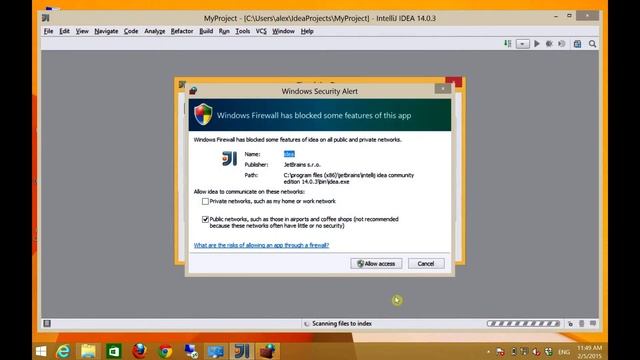Click the taskbar clock showing 11:49 AM
Screen dimensions: 640x360
pos(590,352)
